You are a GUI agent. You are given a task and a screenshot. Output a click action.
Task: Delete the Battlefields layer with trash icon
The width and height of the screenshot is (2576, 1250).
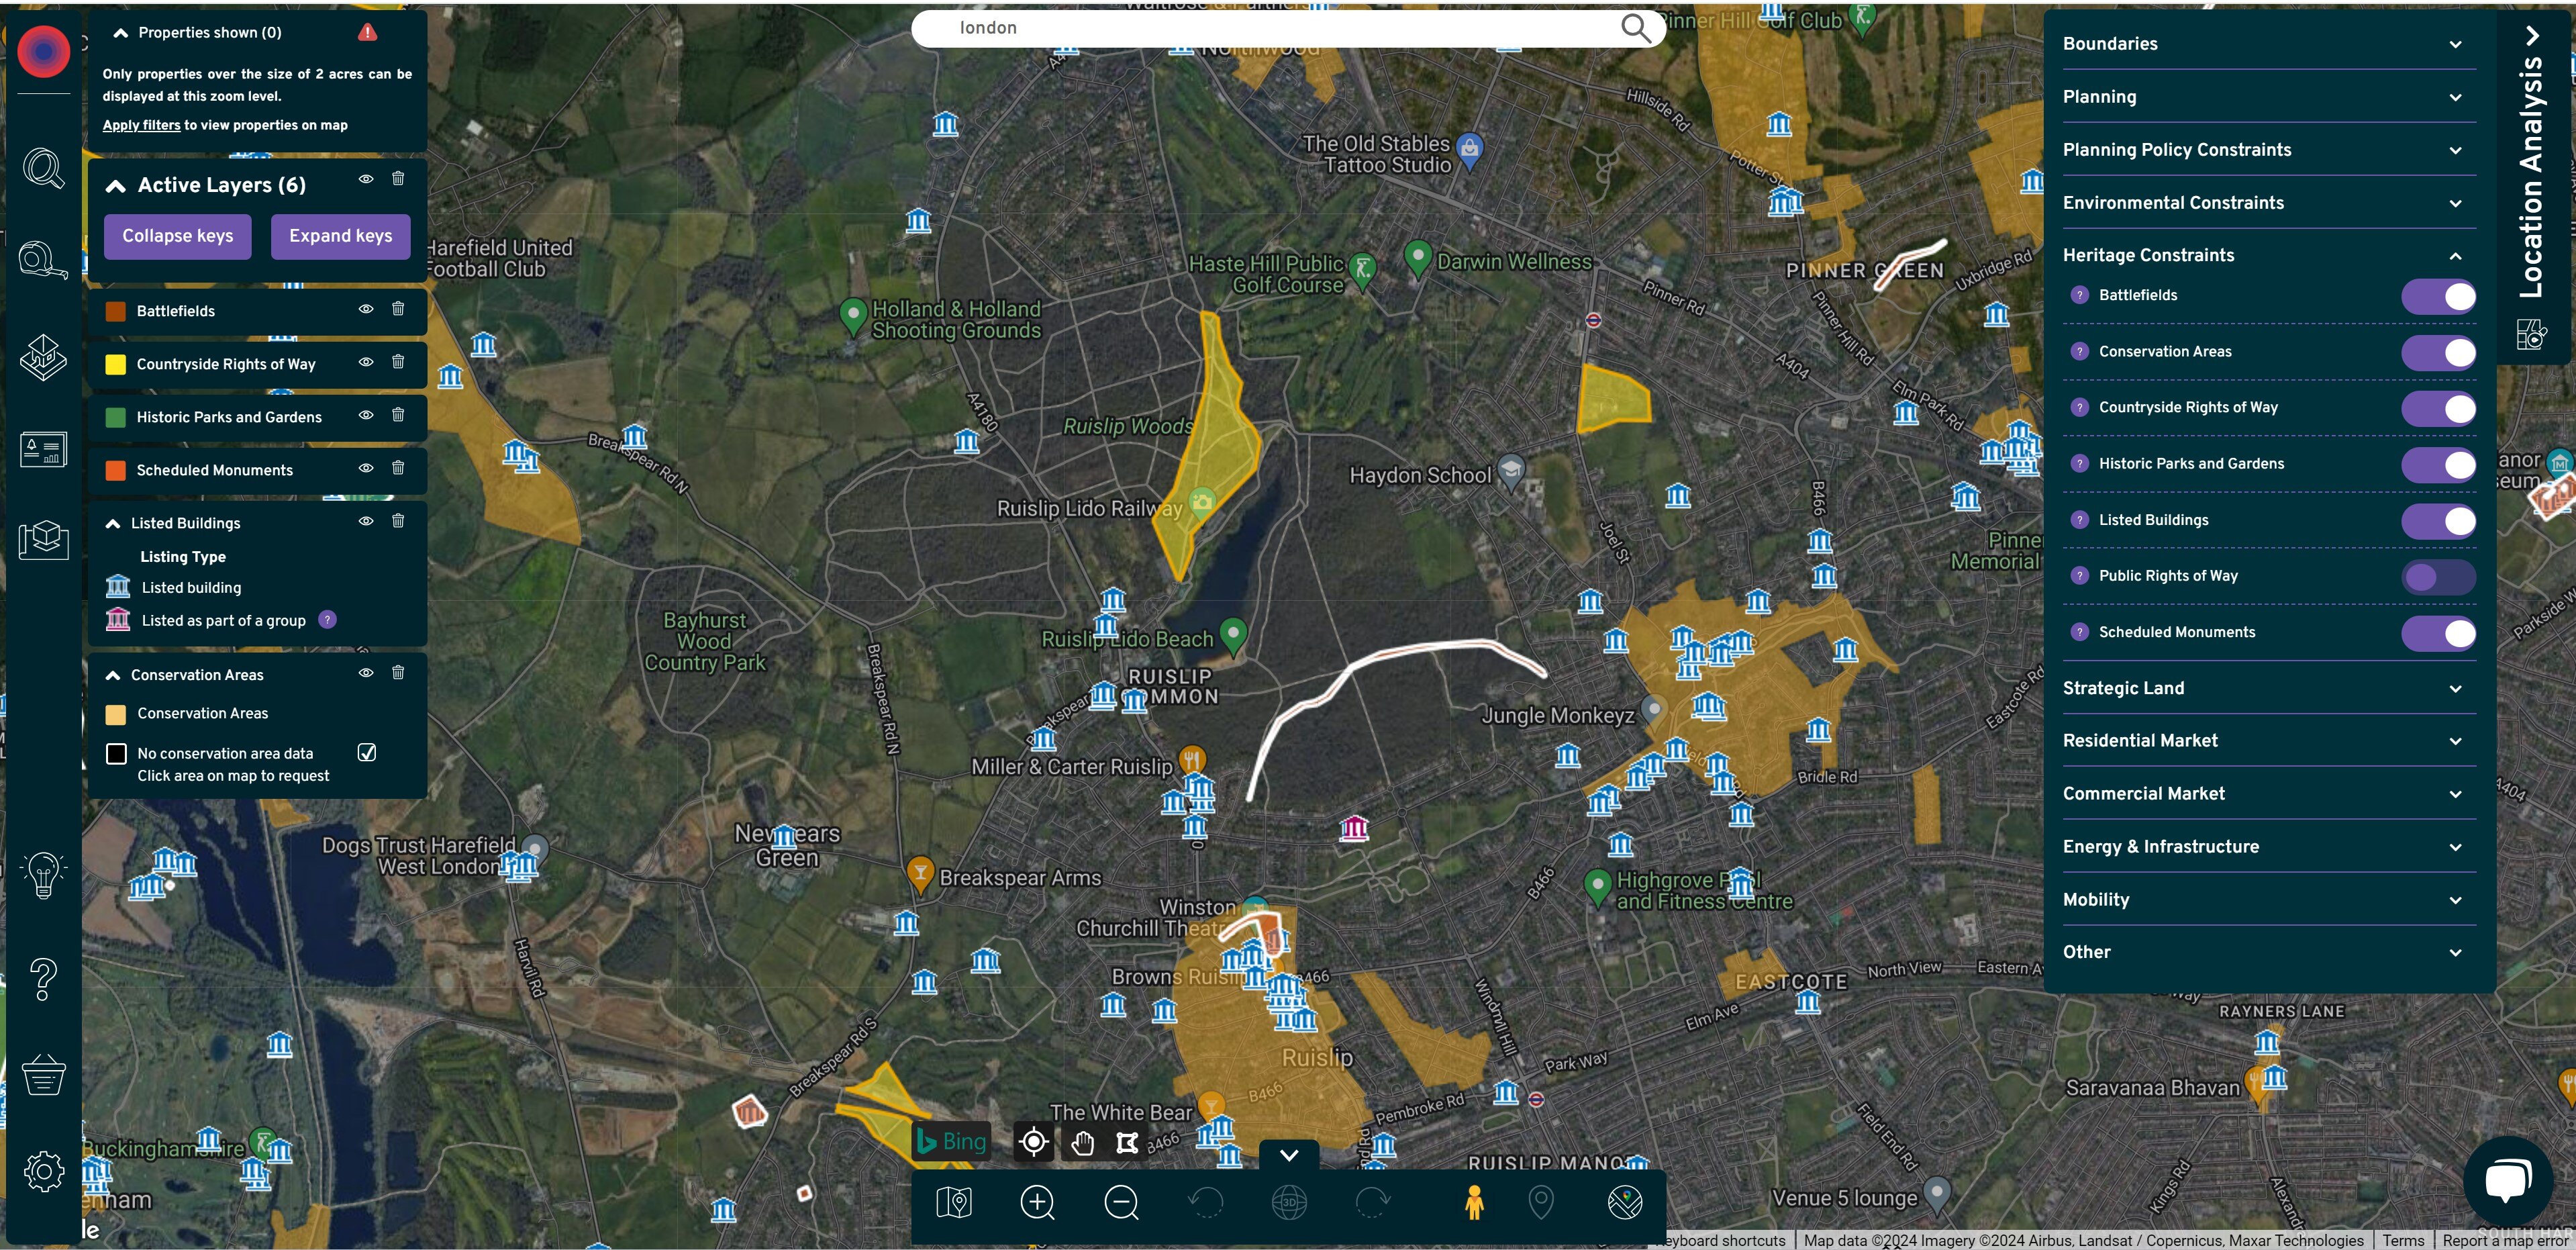pos(398,309)
